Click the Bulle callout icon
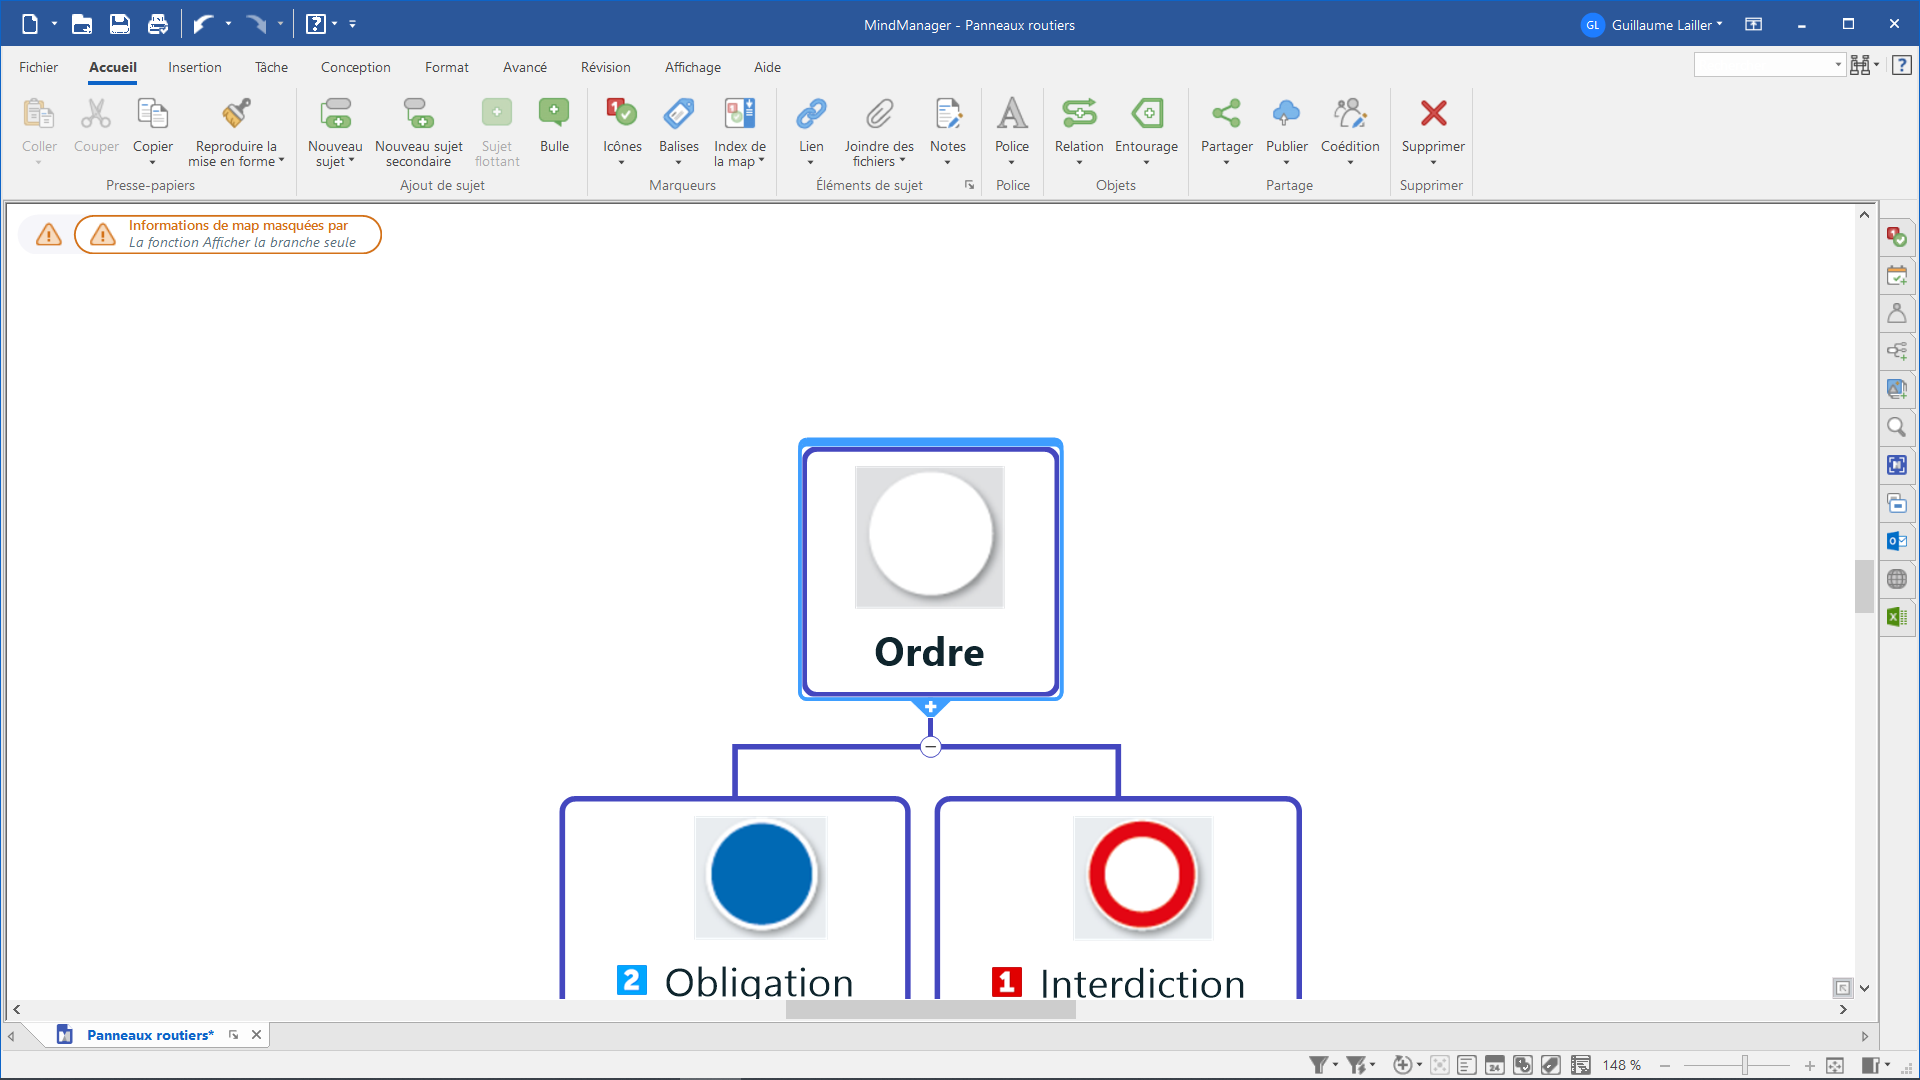Viewport: 1920px width, 1080px height. point(554,114)
